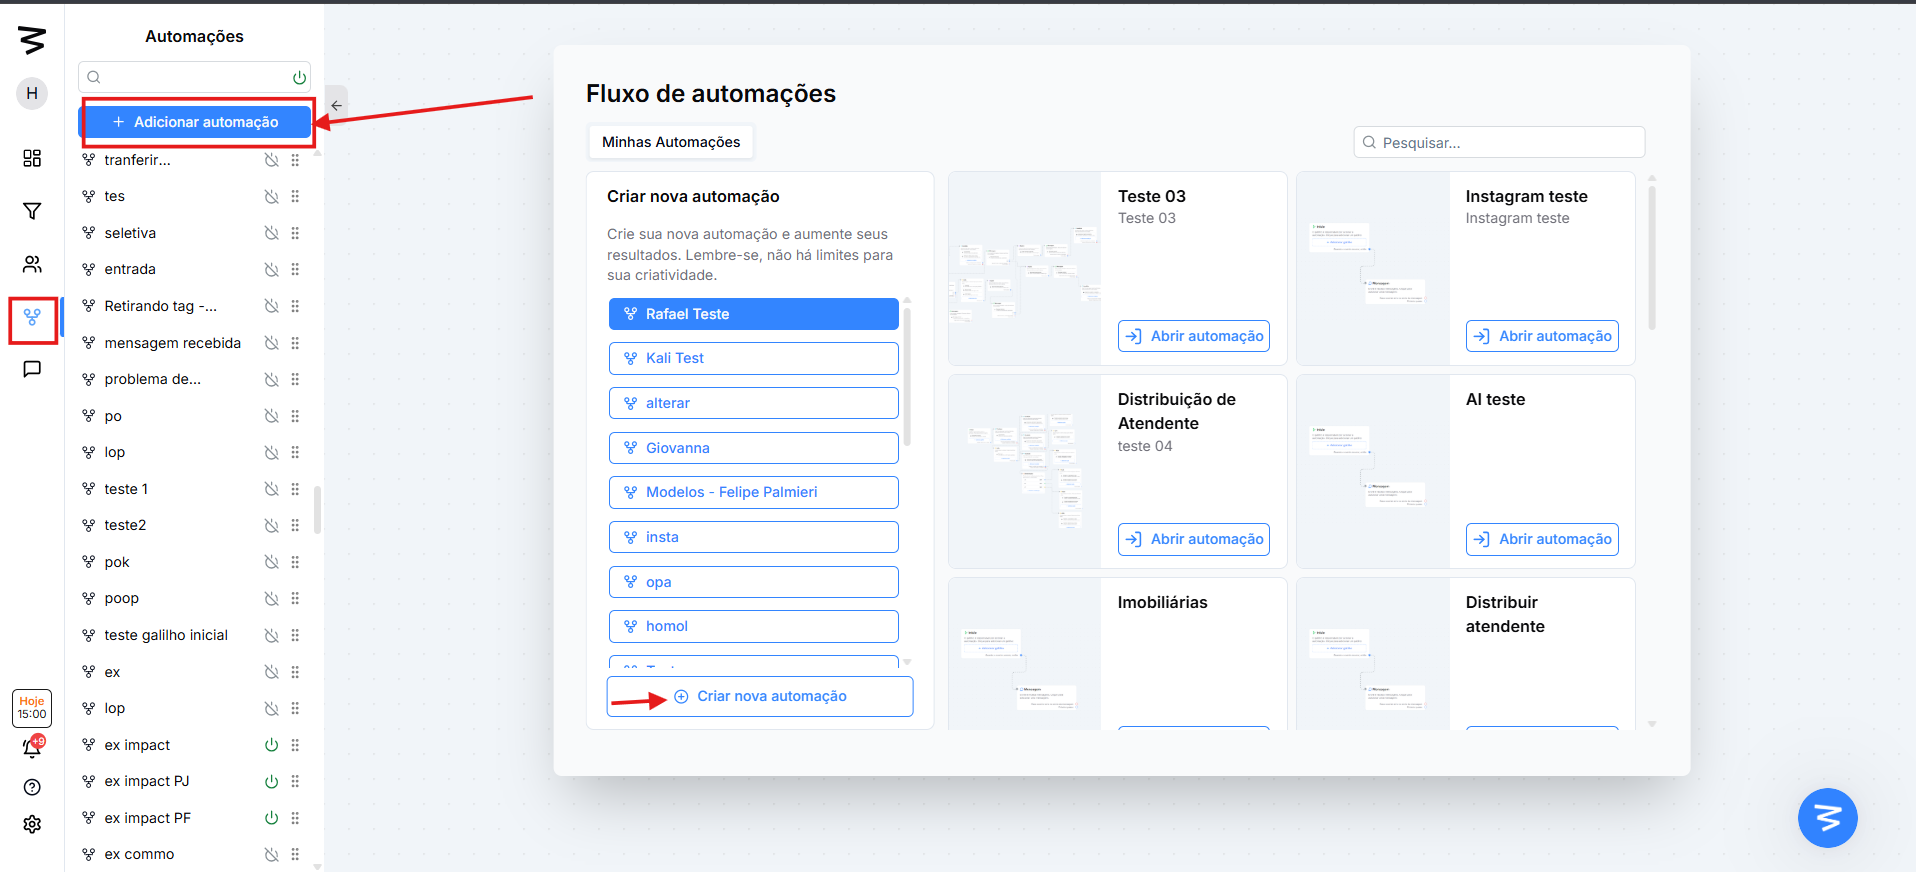Image resolution: width=1916 pixels, height=872 pixels.
Task: Open the funnel icon in left sidebar
Action: [x=32, y=211]
